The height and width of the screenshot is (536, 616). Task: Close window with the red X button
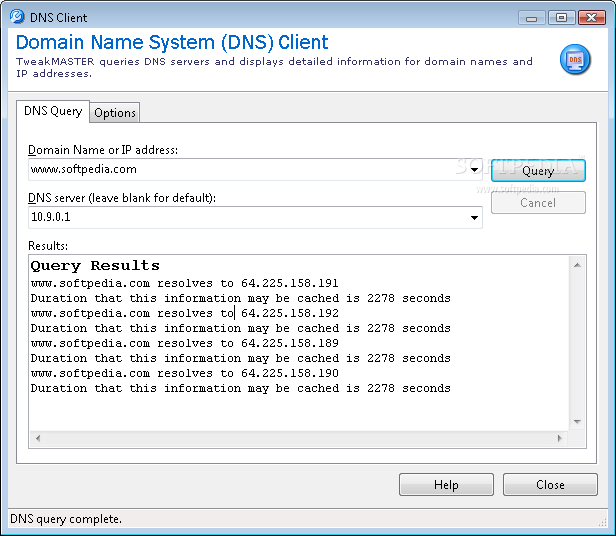(x=591, y=18)
